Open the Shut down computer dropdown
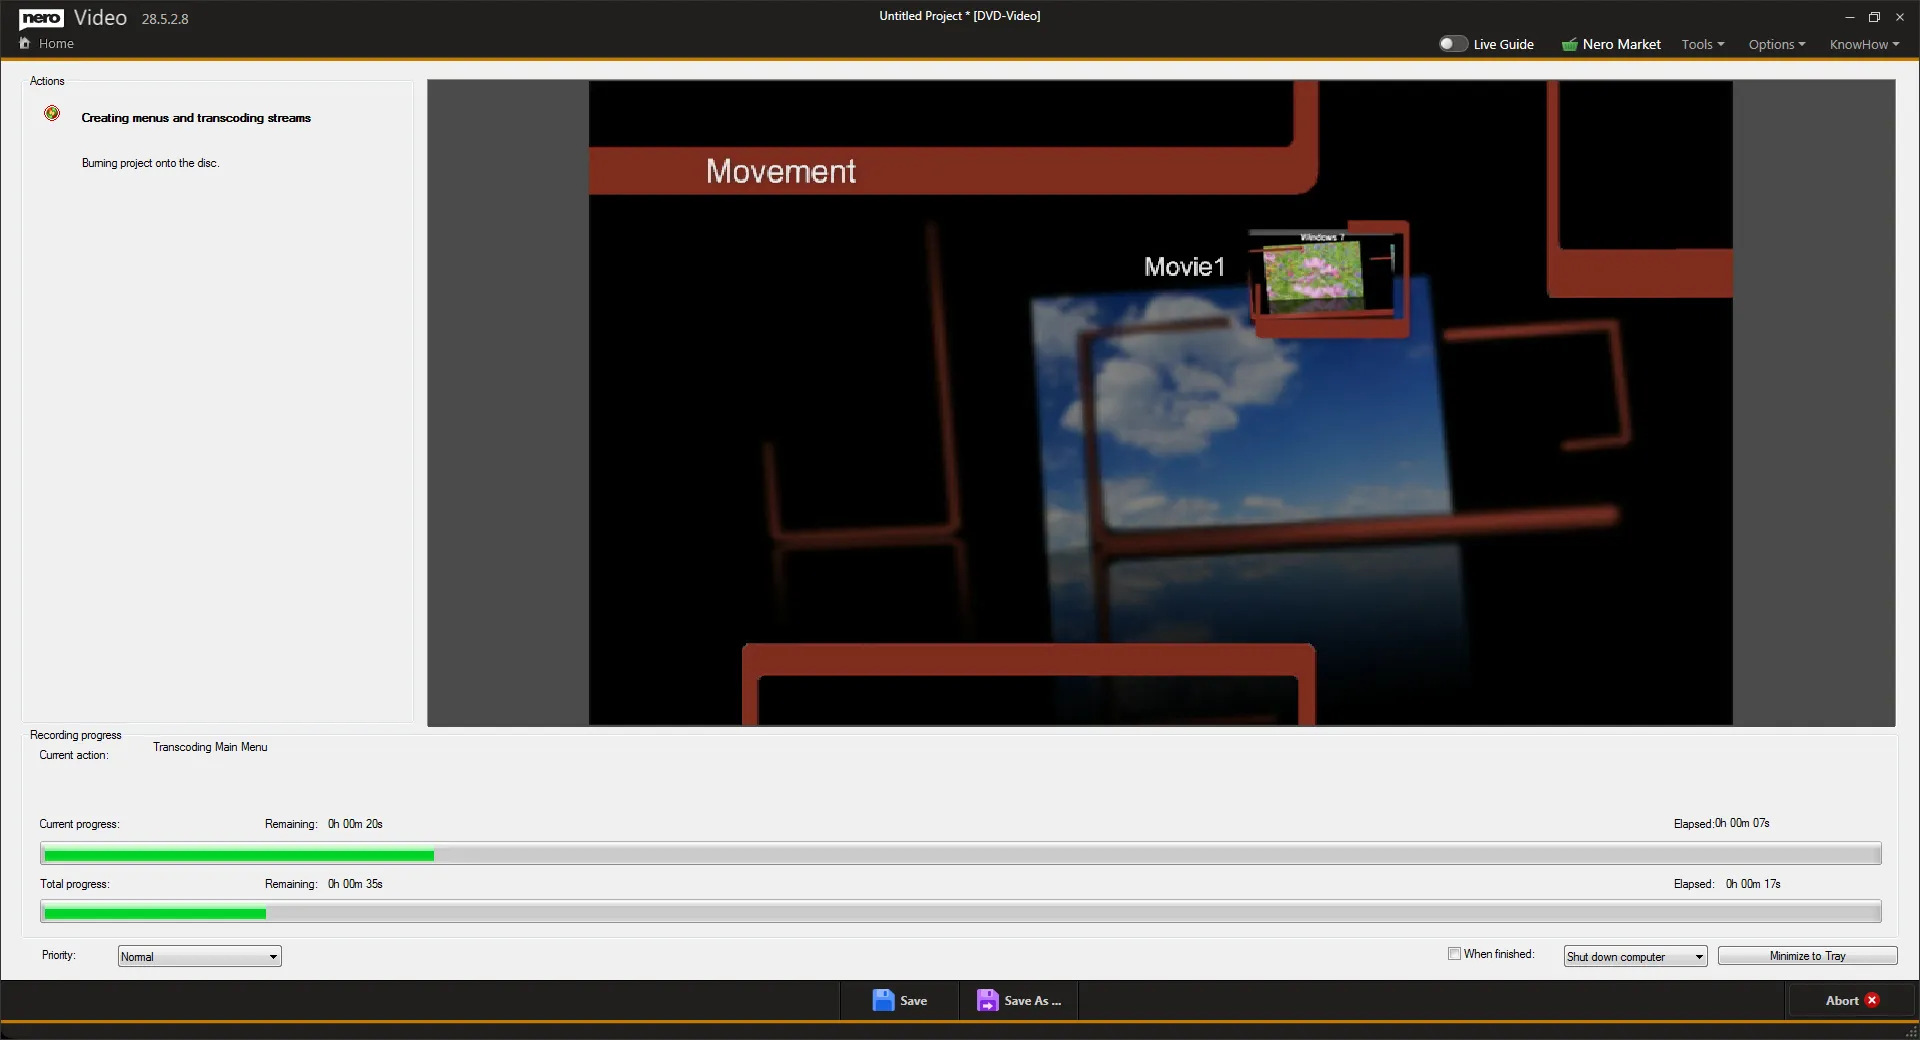 click(1634, 956)
